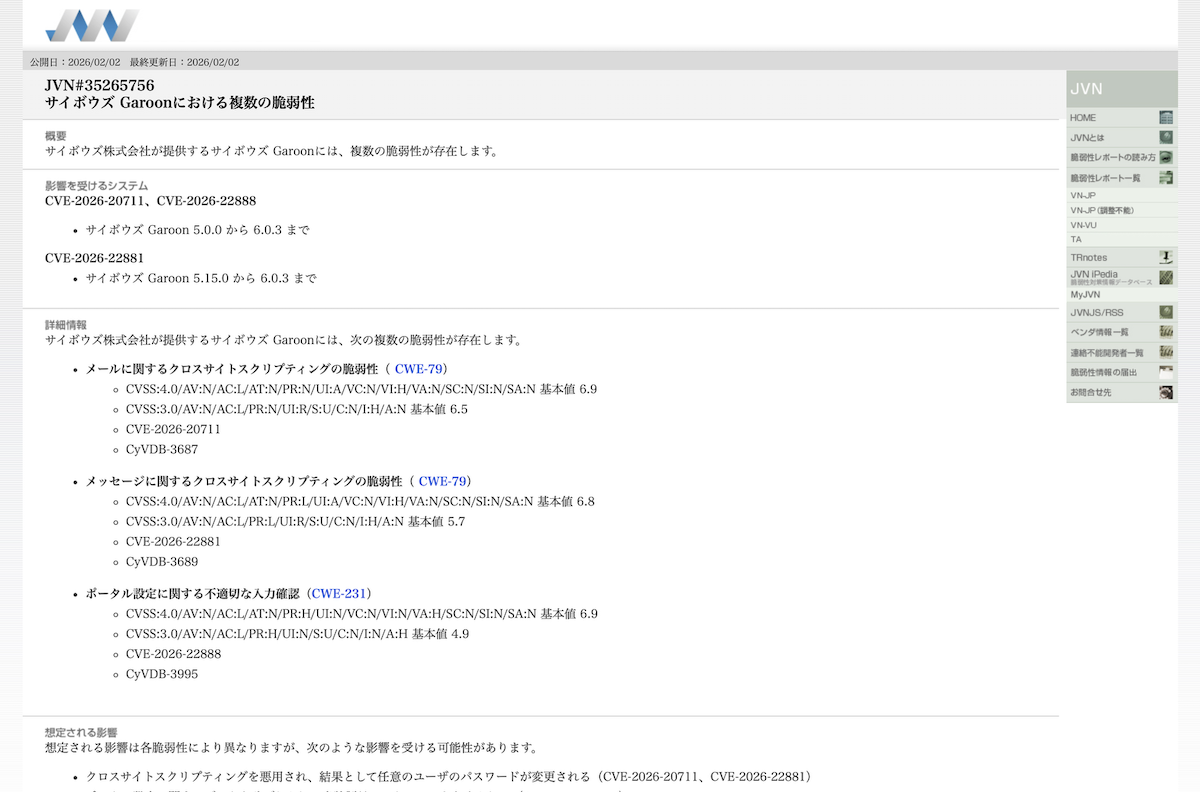The width and height of the screenshot is (1200, 792).
Task: Click the JVN logo at page top
Action: (x=92, y=25)
